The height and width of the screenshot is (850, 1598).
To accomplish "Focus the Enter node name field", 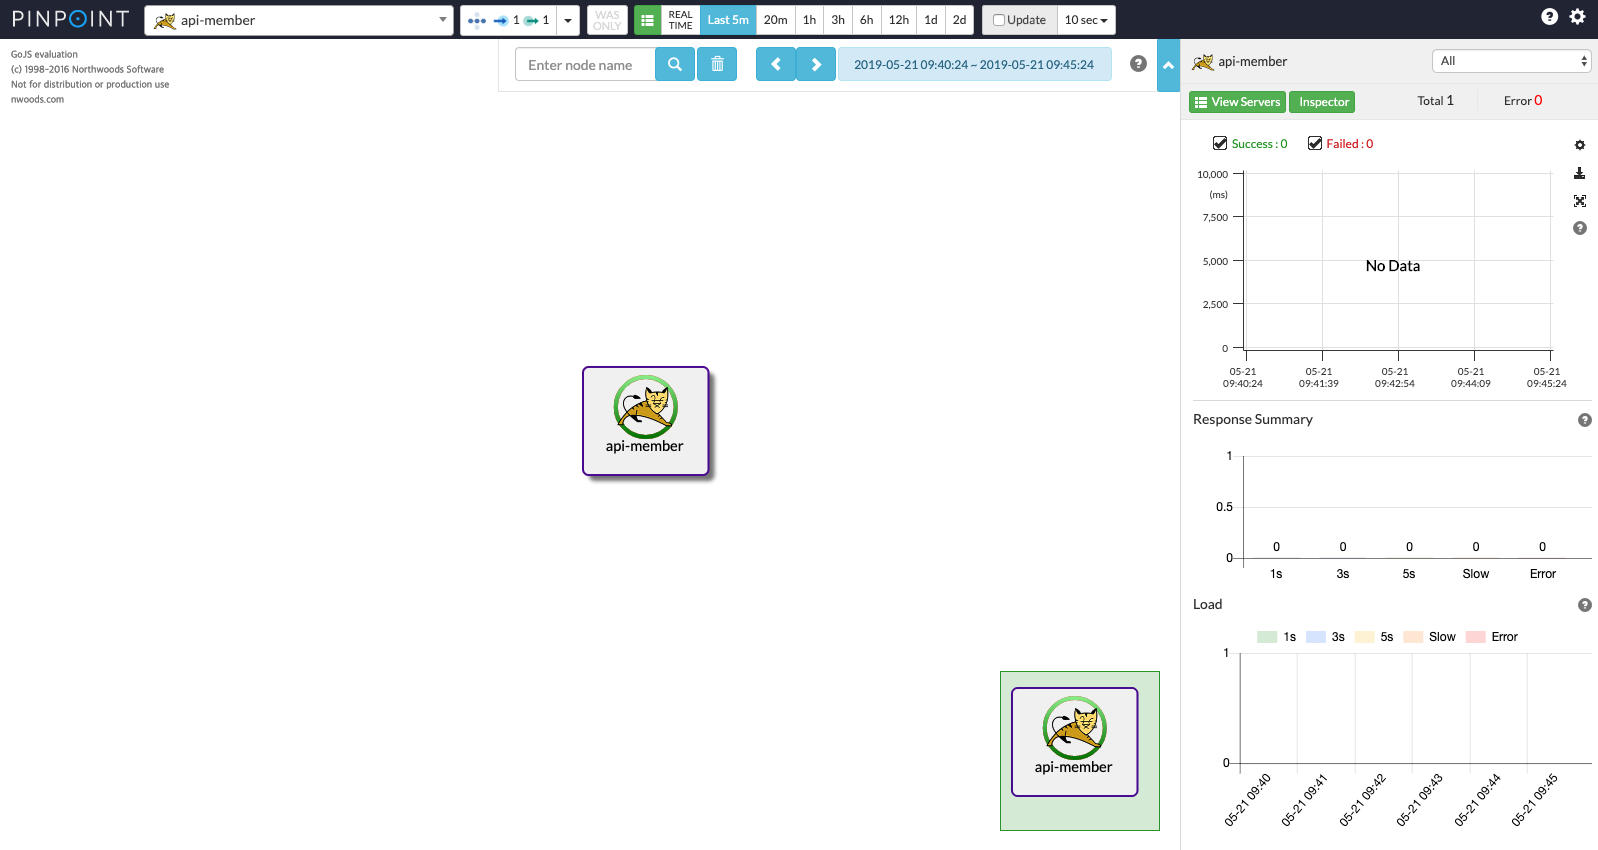I will click(x=585, y=65).
